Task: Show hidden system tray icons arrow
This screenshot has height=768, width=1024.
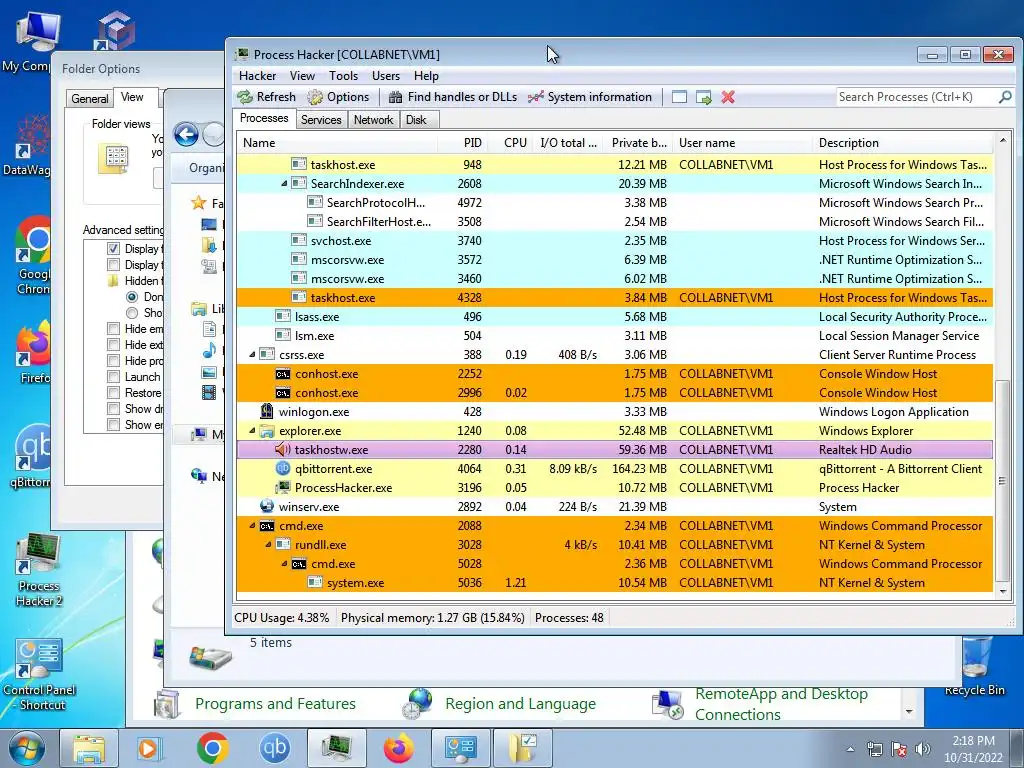Action: (x=850, y=750)
